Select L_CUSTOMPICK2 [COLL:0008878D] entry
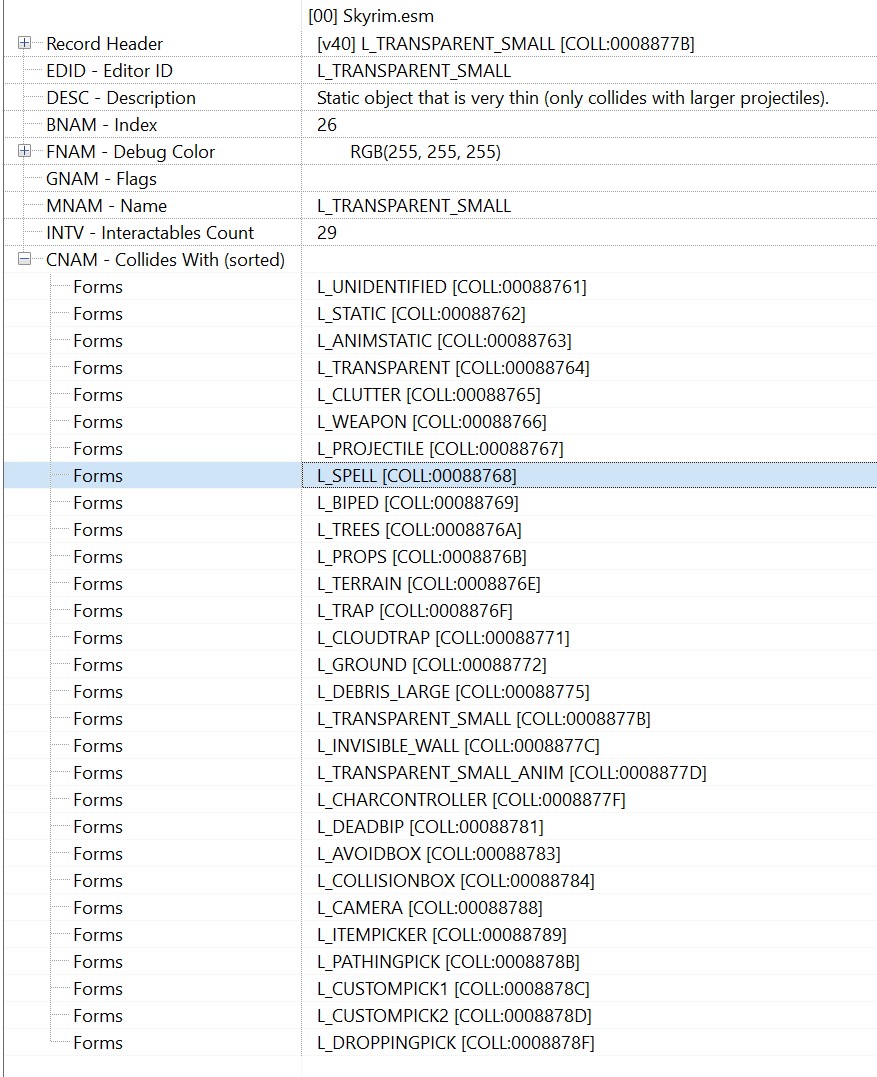 454,1016
